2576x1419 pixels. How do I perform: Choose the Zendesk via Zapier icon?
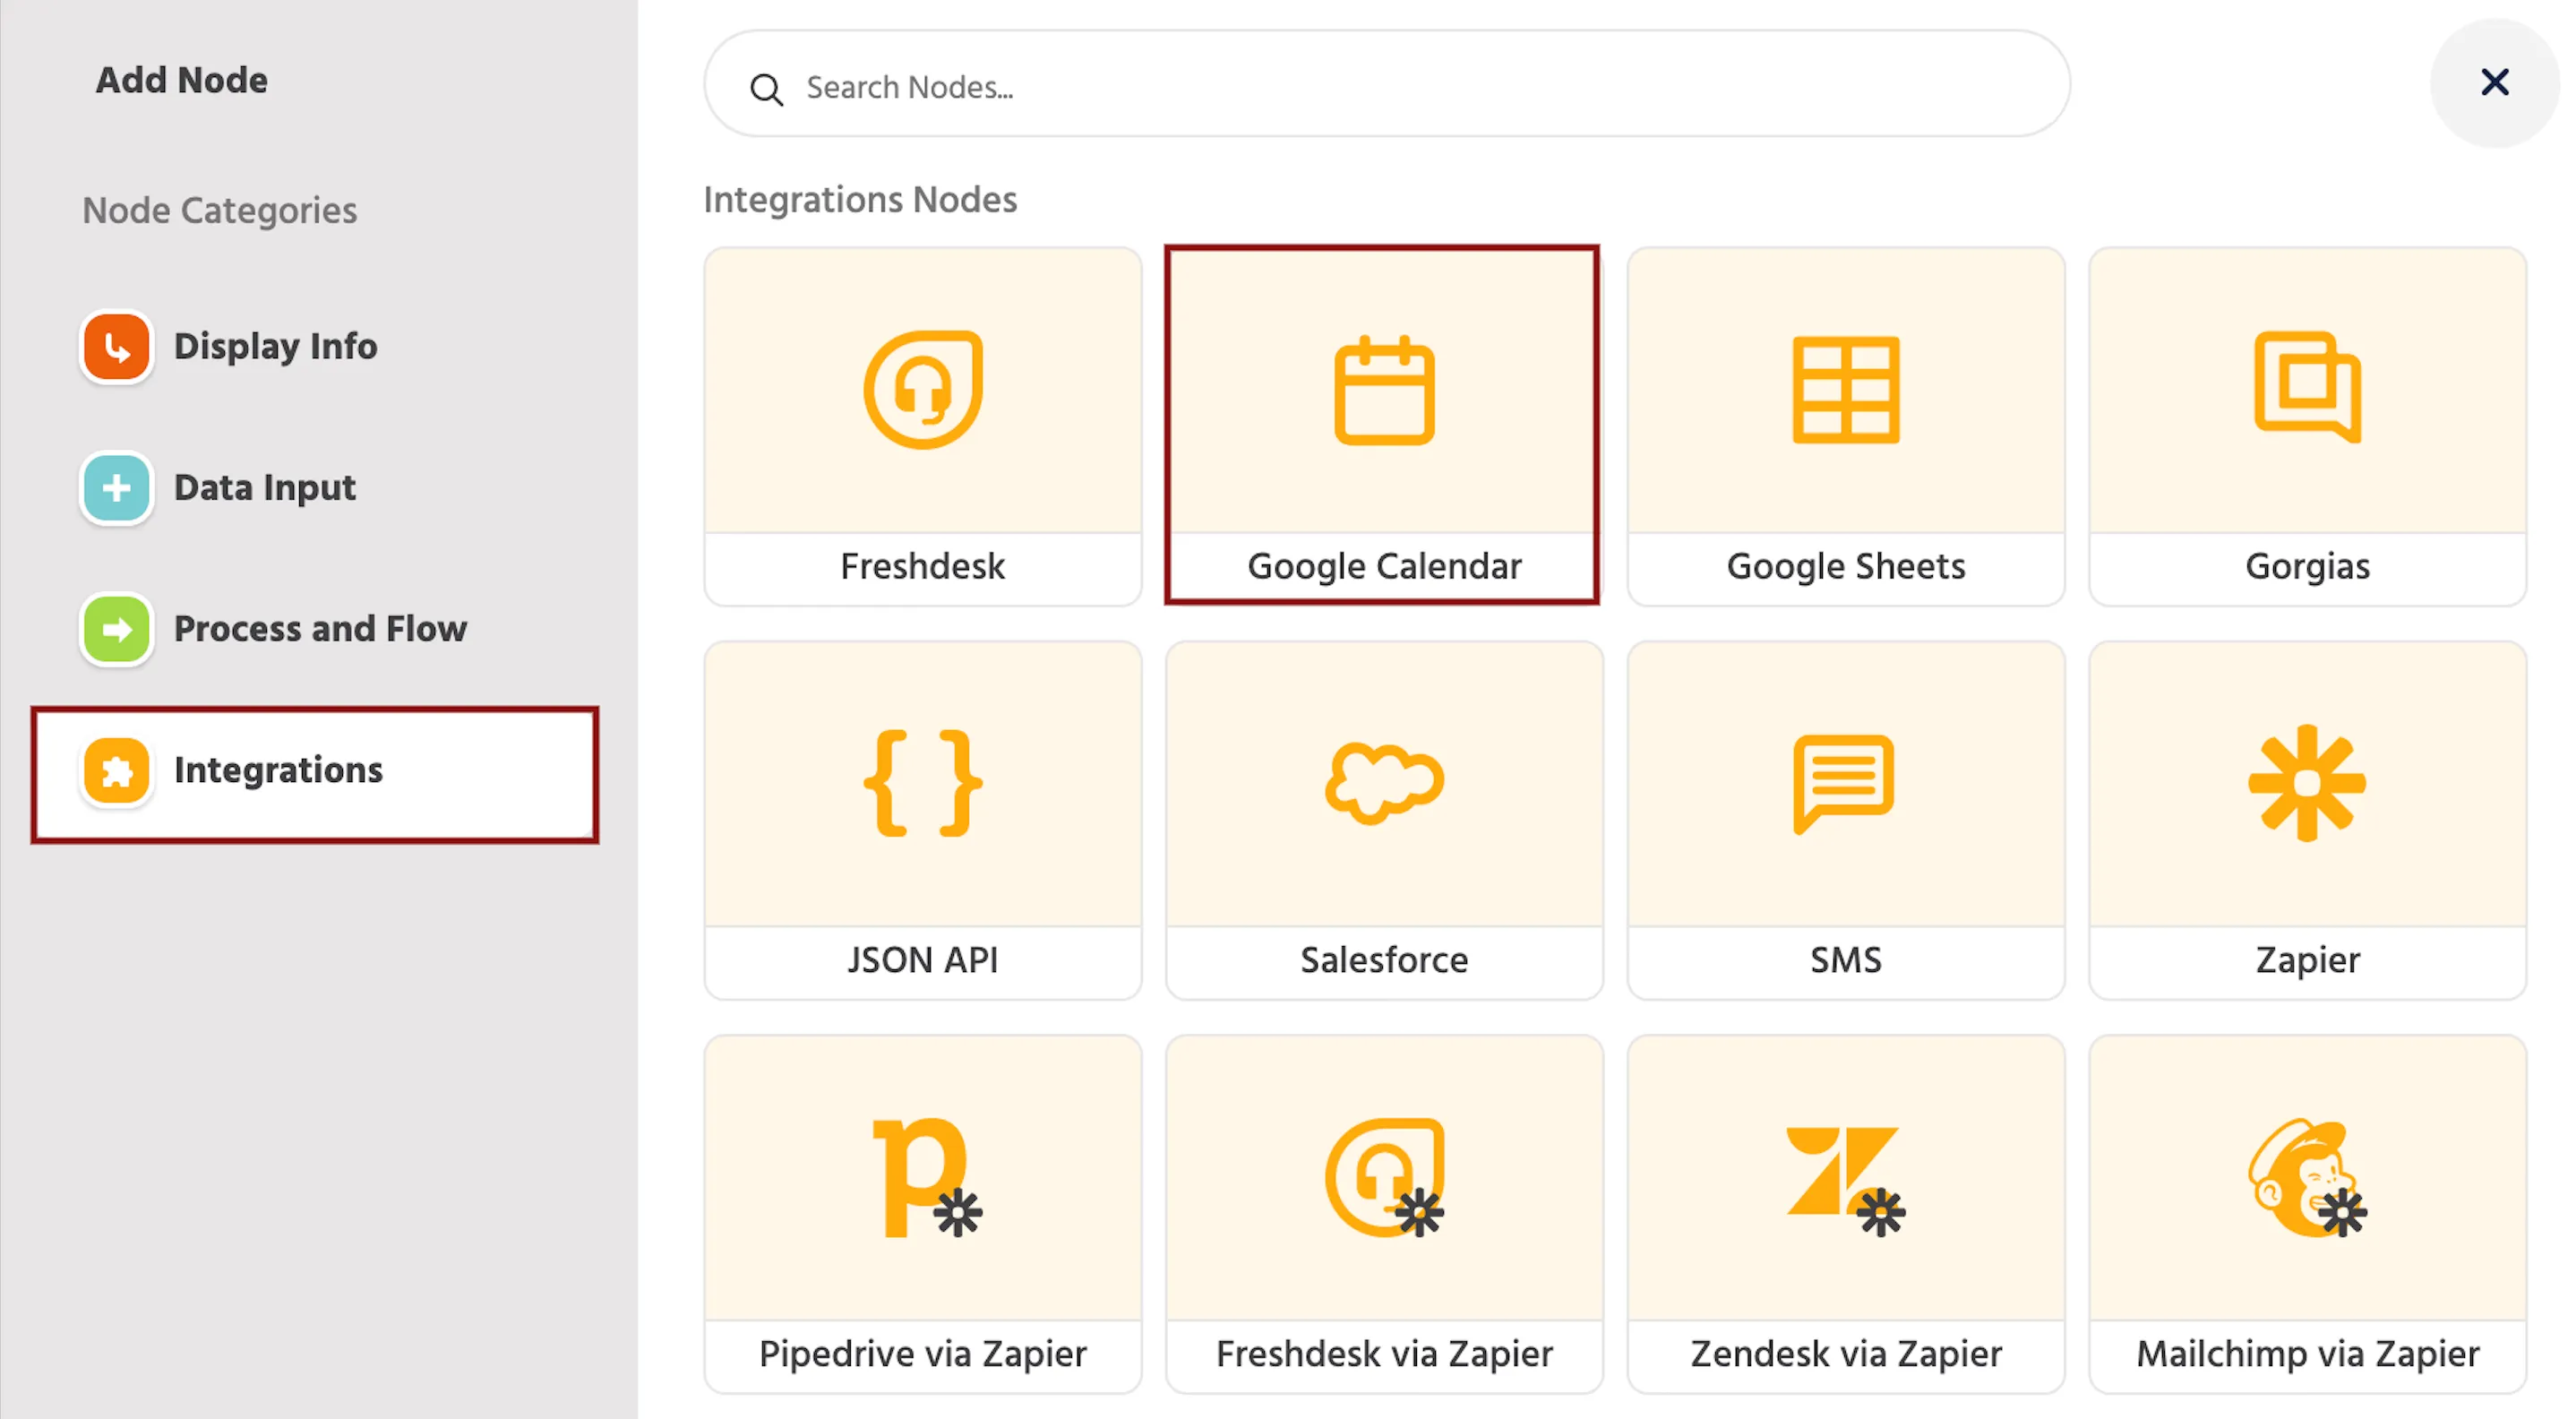(1846, 1182)
